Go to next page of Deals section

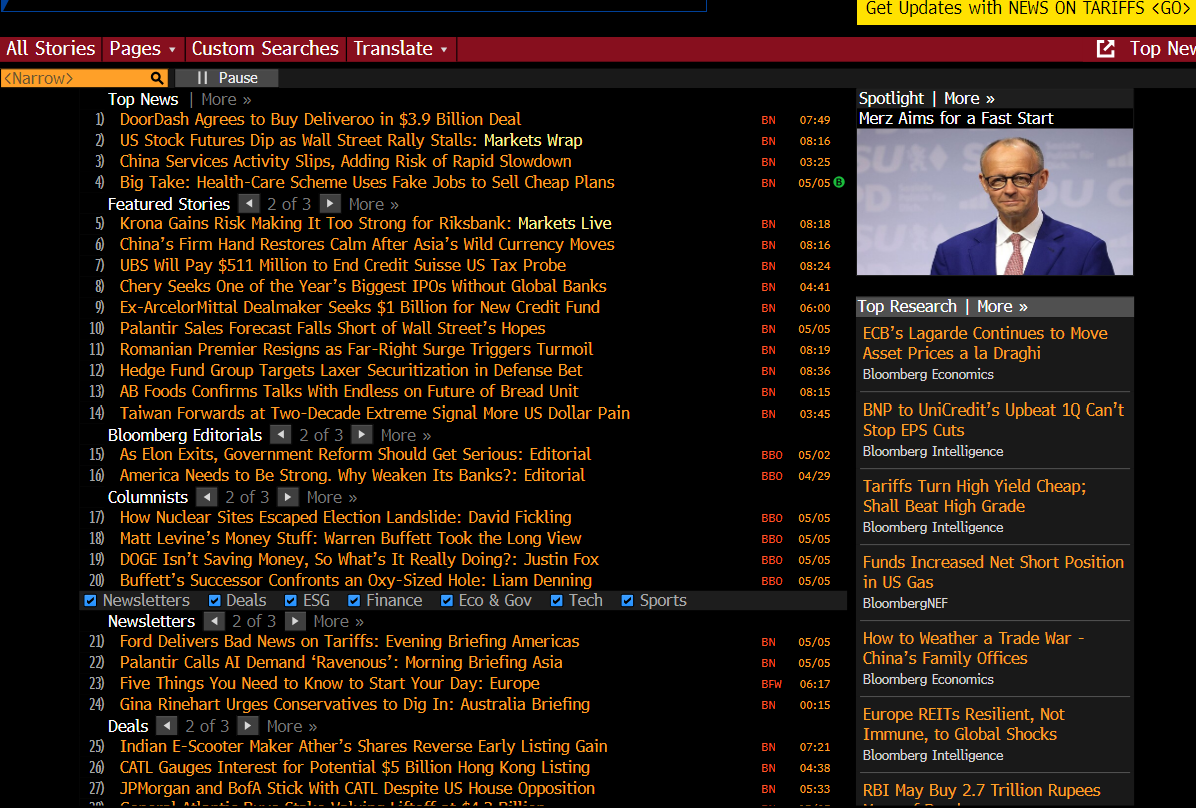[248, 726]
